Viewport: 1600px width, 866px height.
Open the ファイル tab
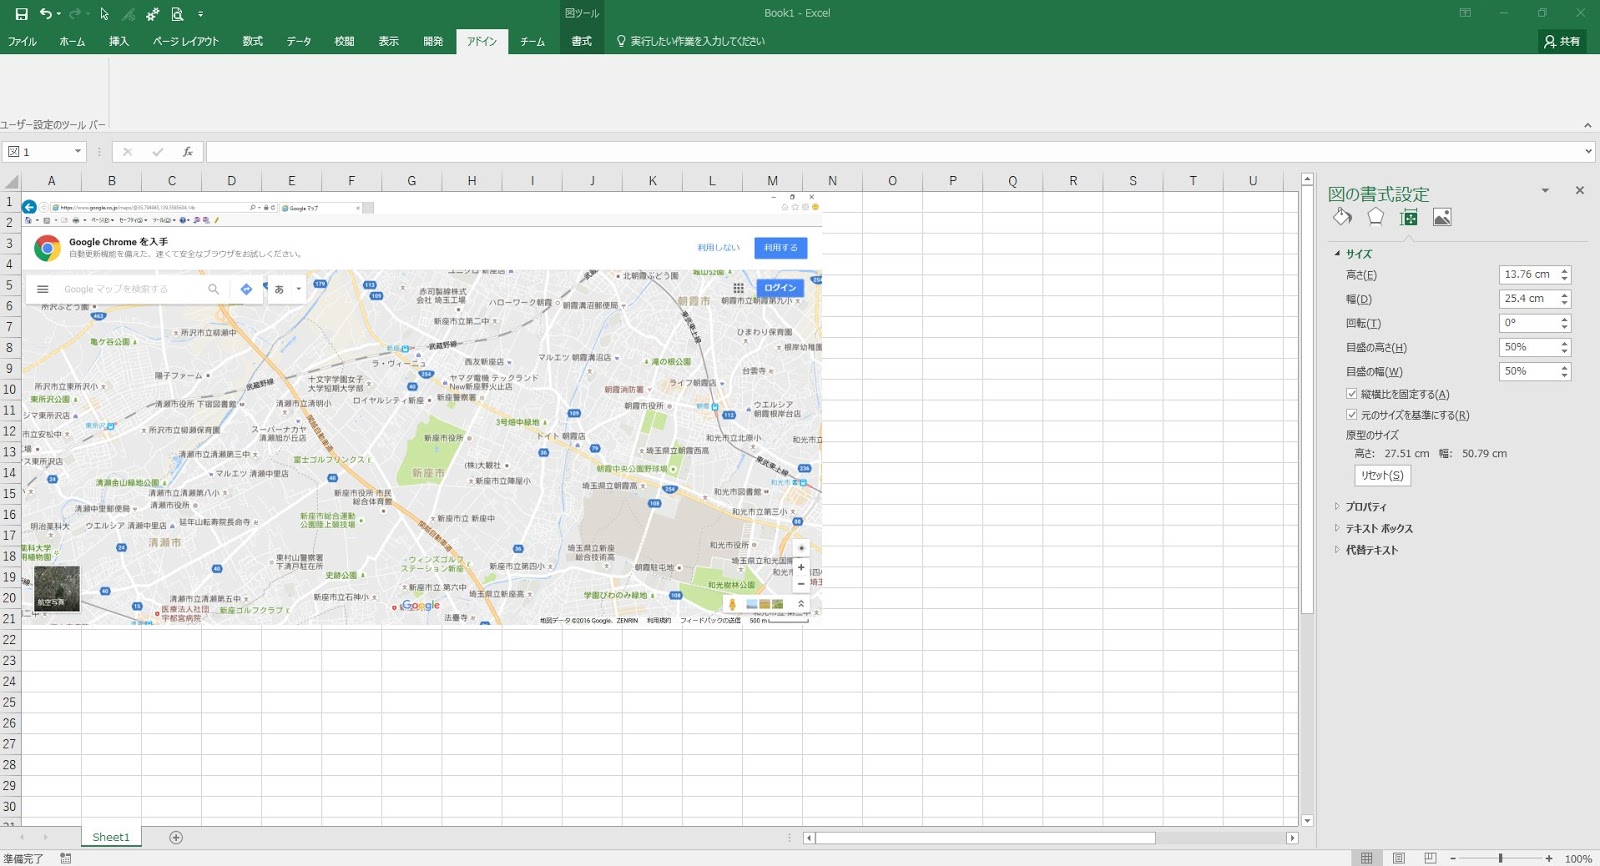click(22, 41)
